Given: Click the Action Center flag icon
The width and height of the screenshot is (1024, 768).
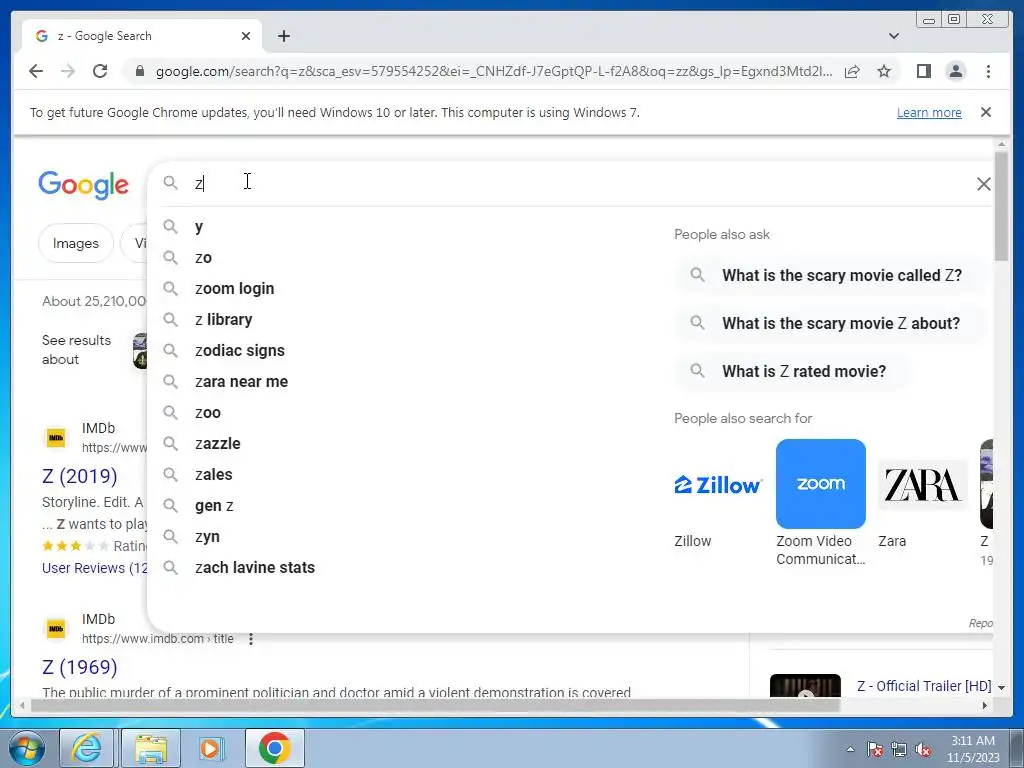Looking at the screenshot, I should (x=875, y=750).
